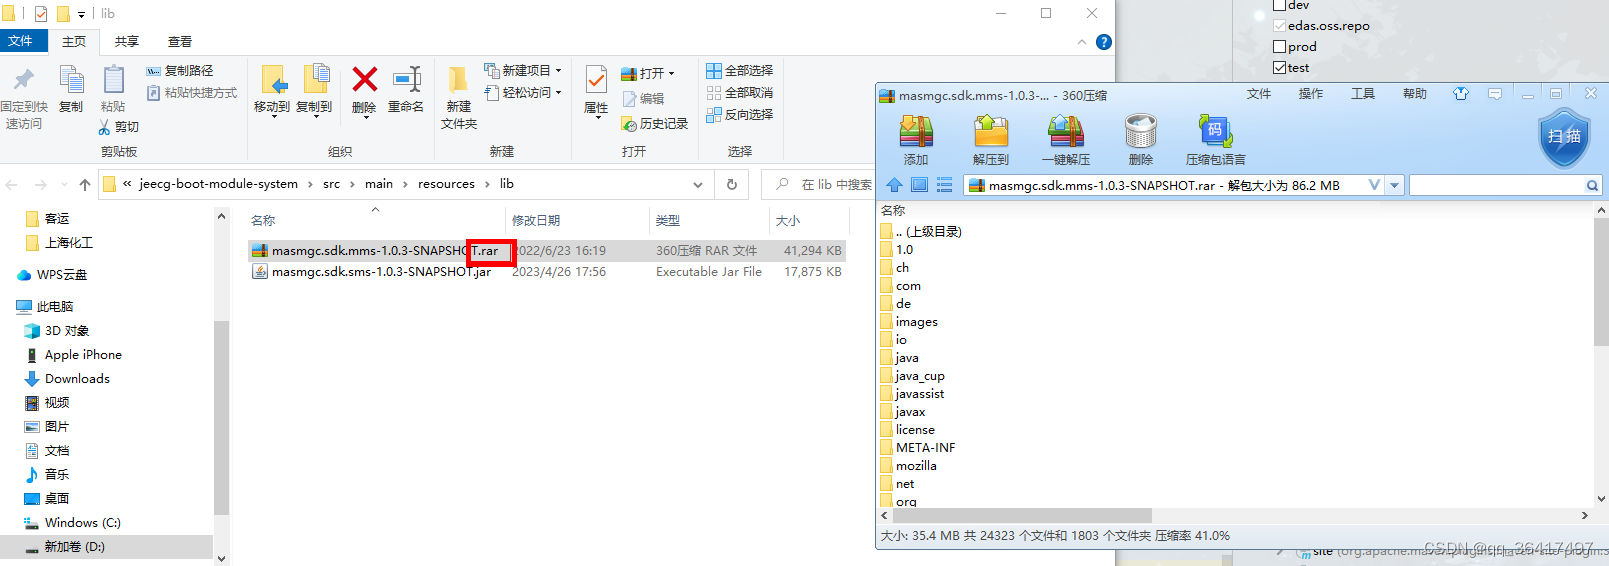
Task: Switch to the Share (共享) ribbon tab
Action: coord(127,42)
